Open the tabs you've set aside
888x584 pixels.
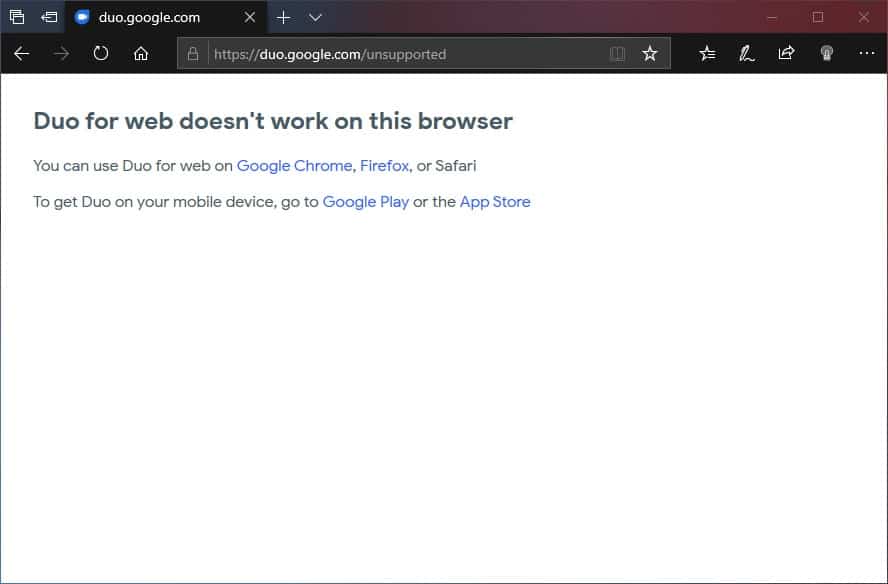tap(17, 17)
